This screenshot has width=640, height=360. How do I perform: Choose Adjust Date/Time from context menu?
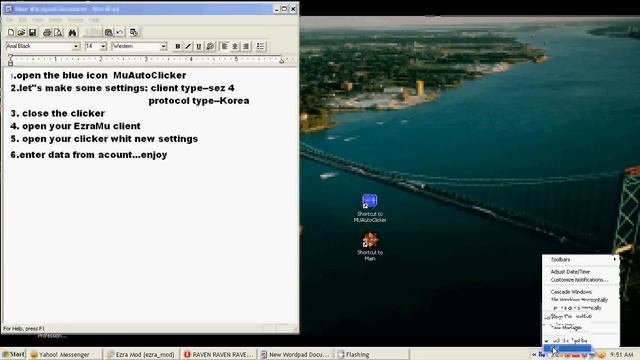[580, 271]
